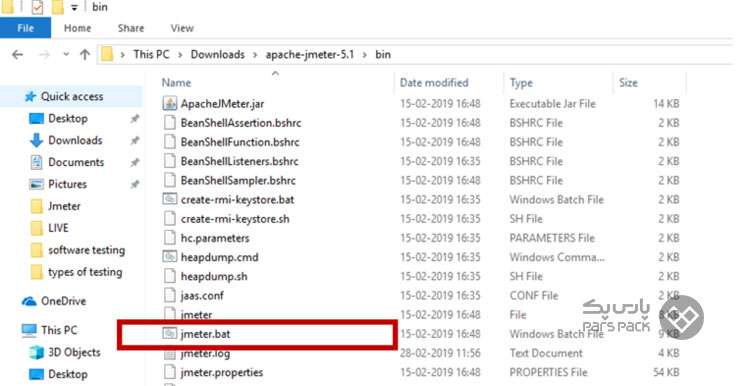Select jmeter.properties file

click(x=221, y=372)
